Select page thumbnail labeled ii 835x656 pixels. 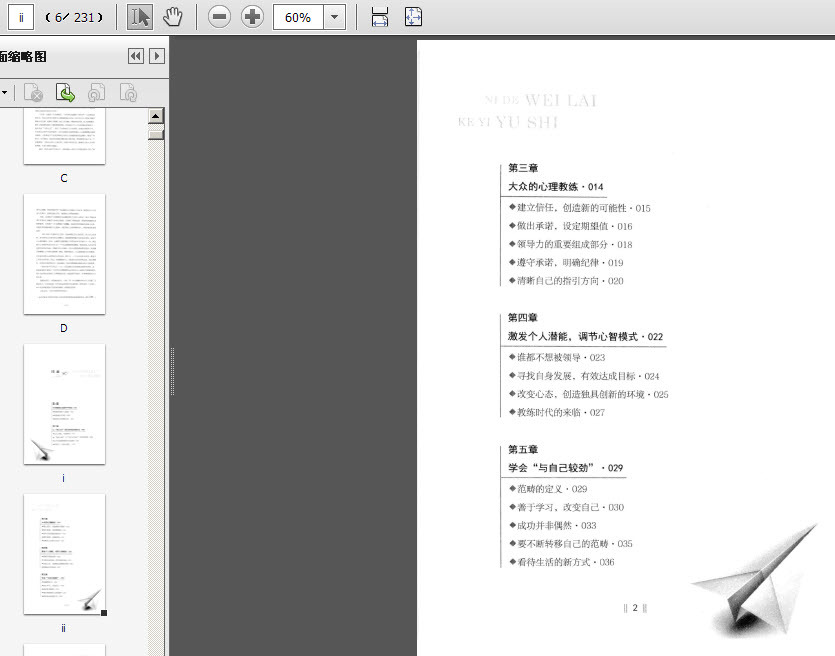(x=64, y=554)
